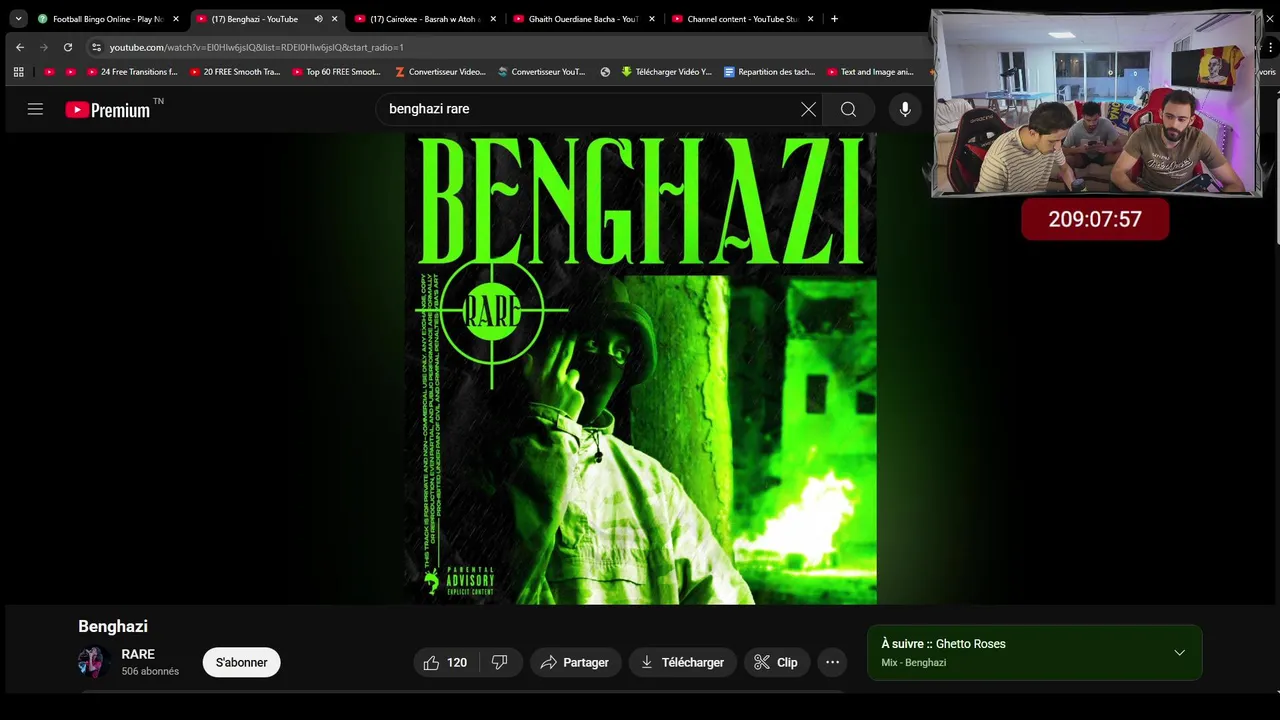Download the video with Télécharger
Viewport: 1280px width, 720px height.
click(683, 662)
